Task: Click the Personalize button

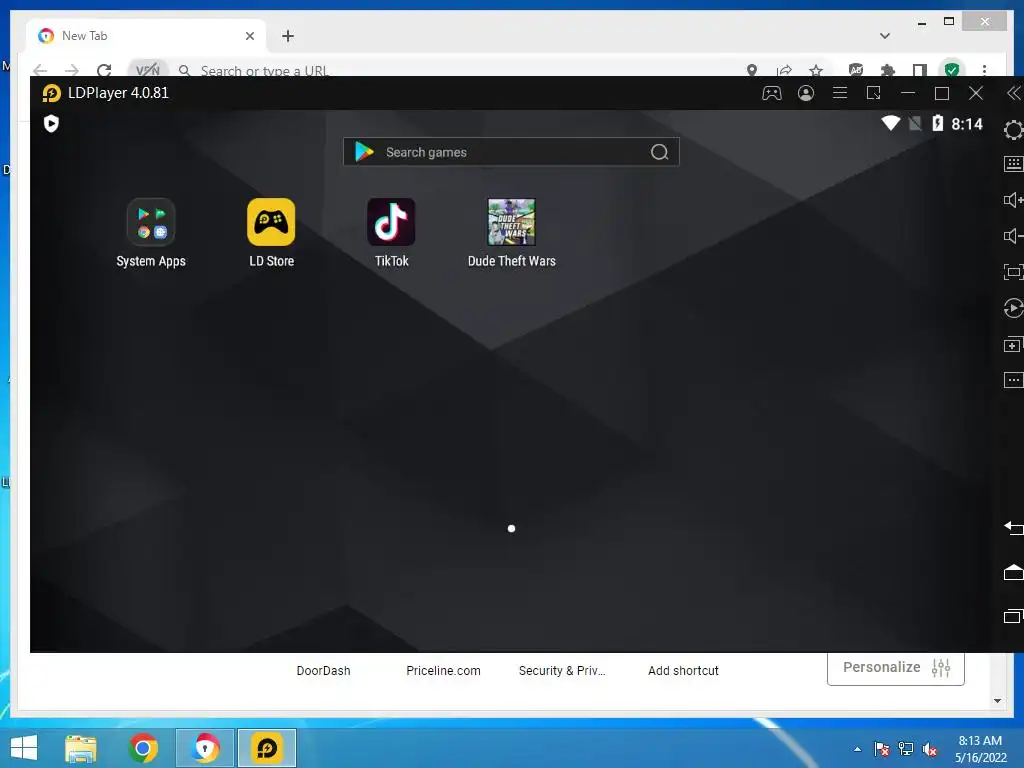Action: click(x=896, y=667)
